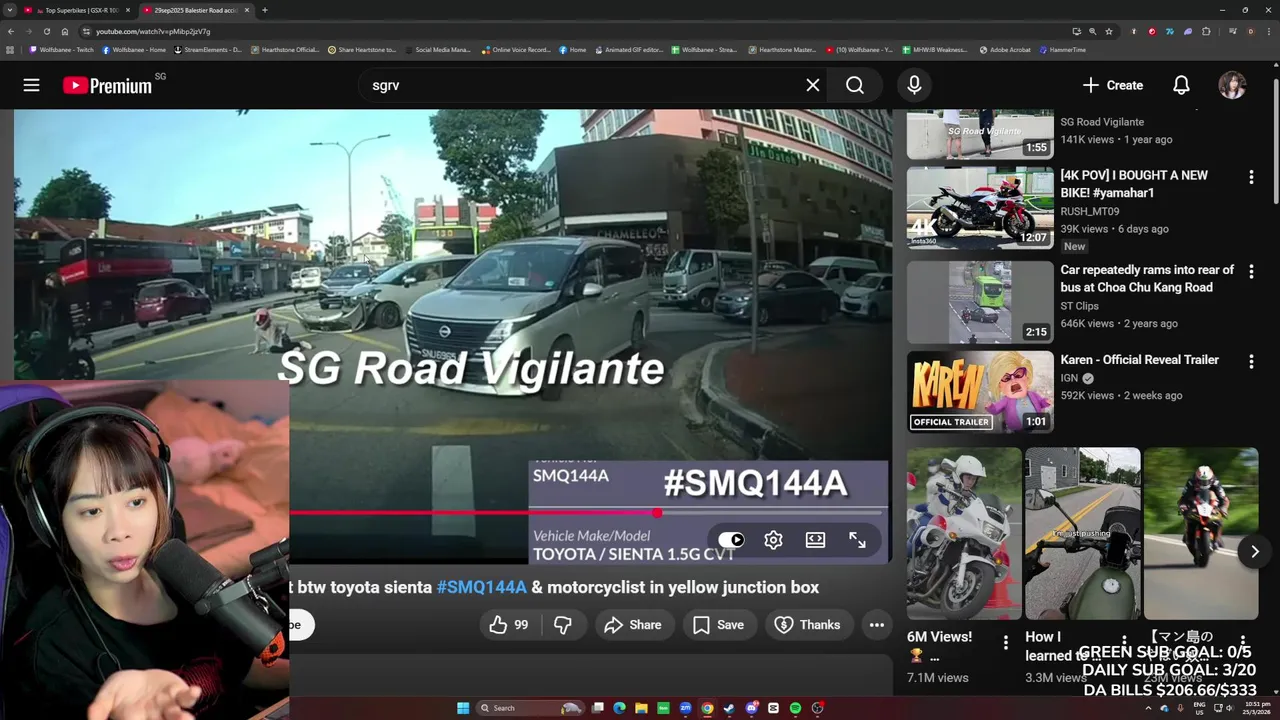Open Steam from the taskbar
The width and height of the screenshot is (1280, 720).
(729, 708)
